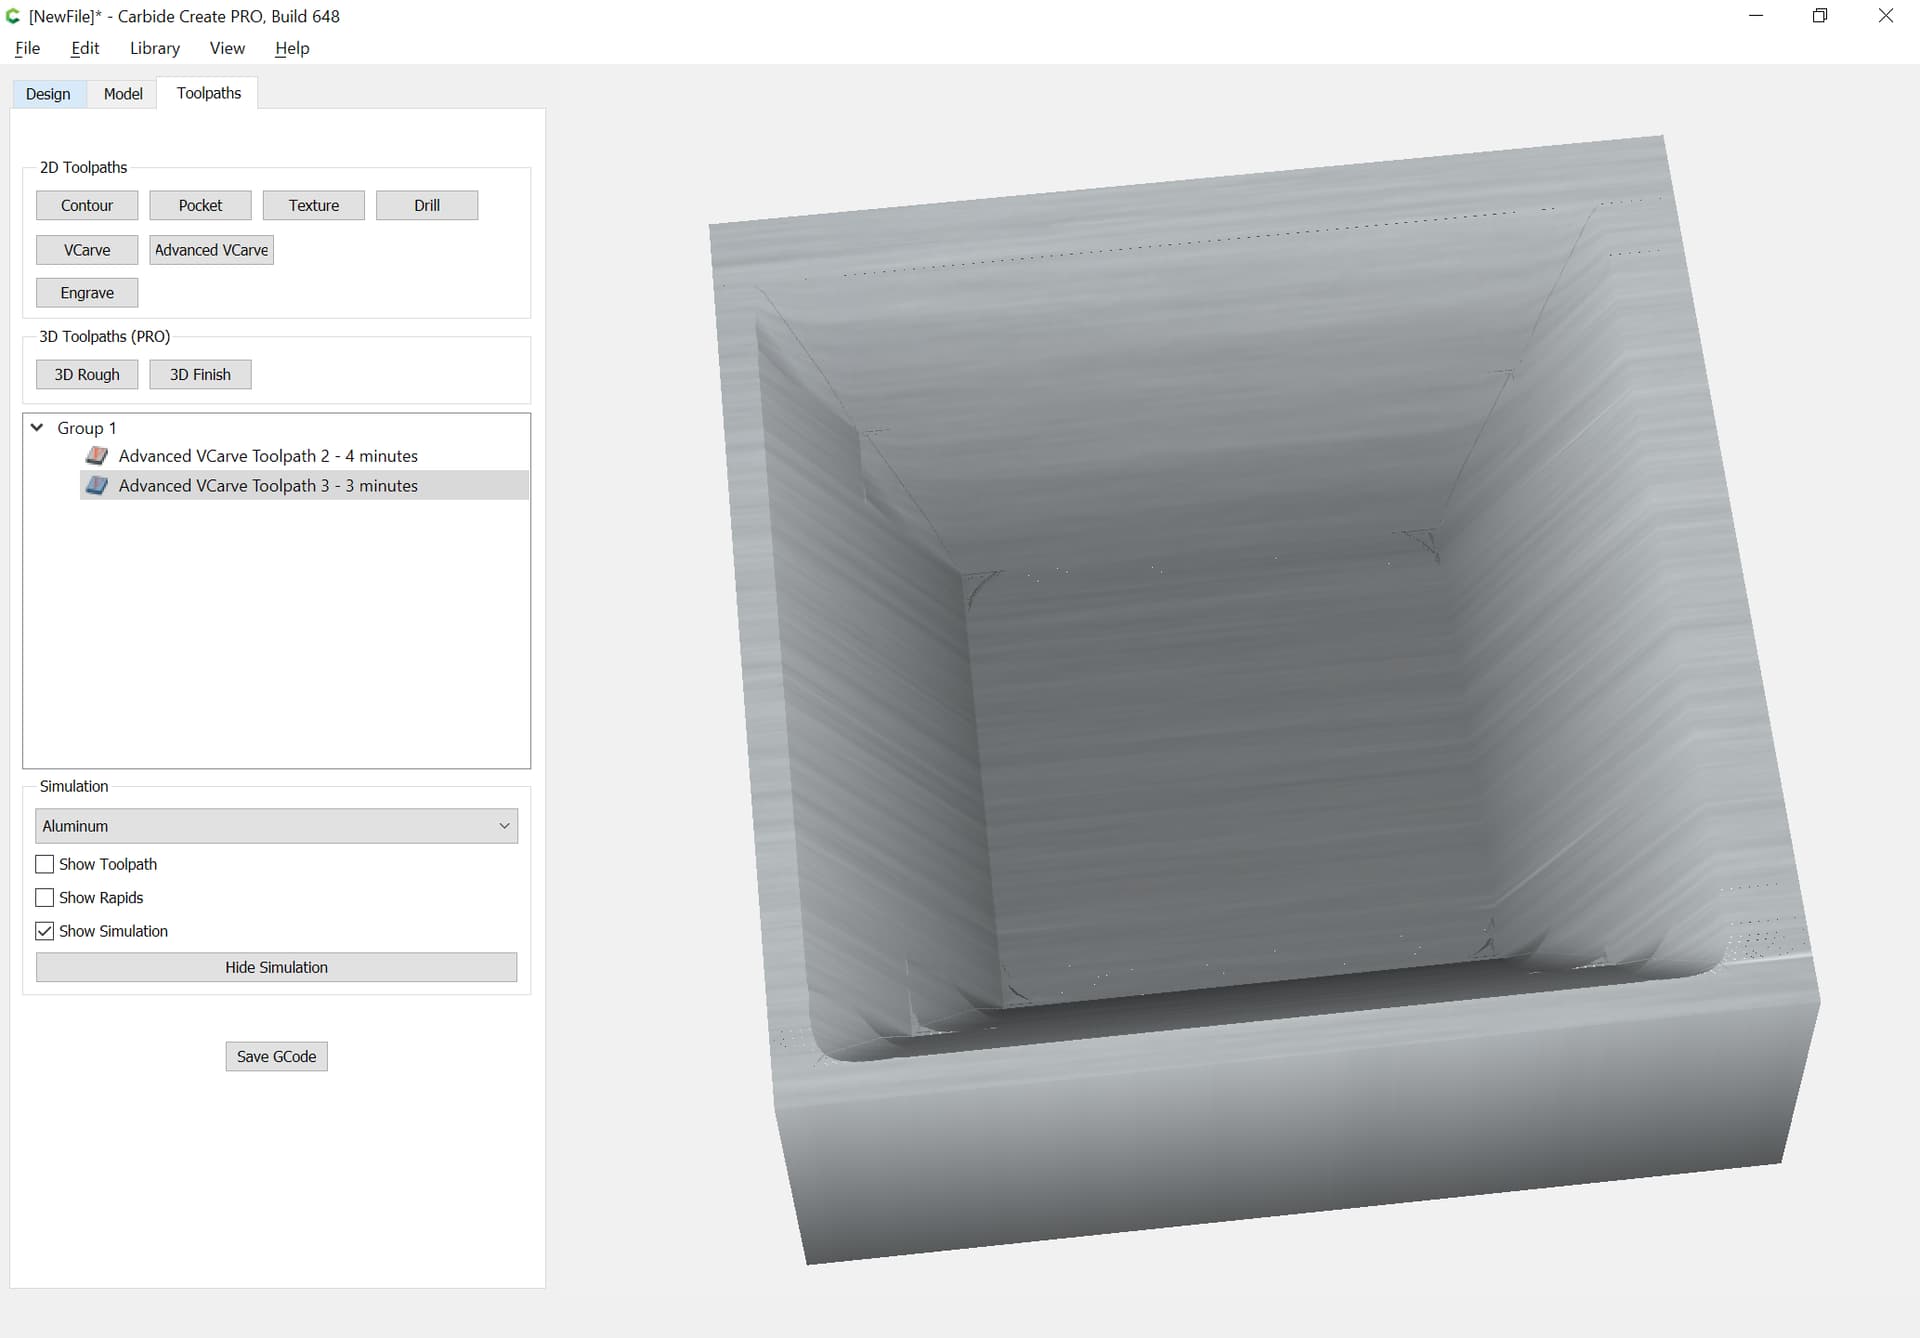1920x1338 pixels.
Task: Close the Carbide Create window
Action: (1885, 16)
